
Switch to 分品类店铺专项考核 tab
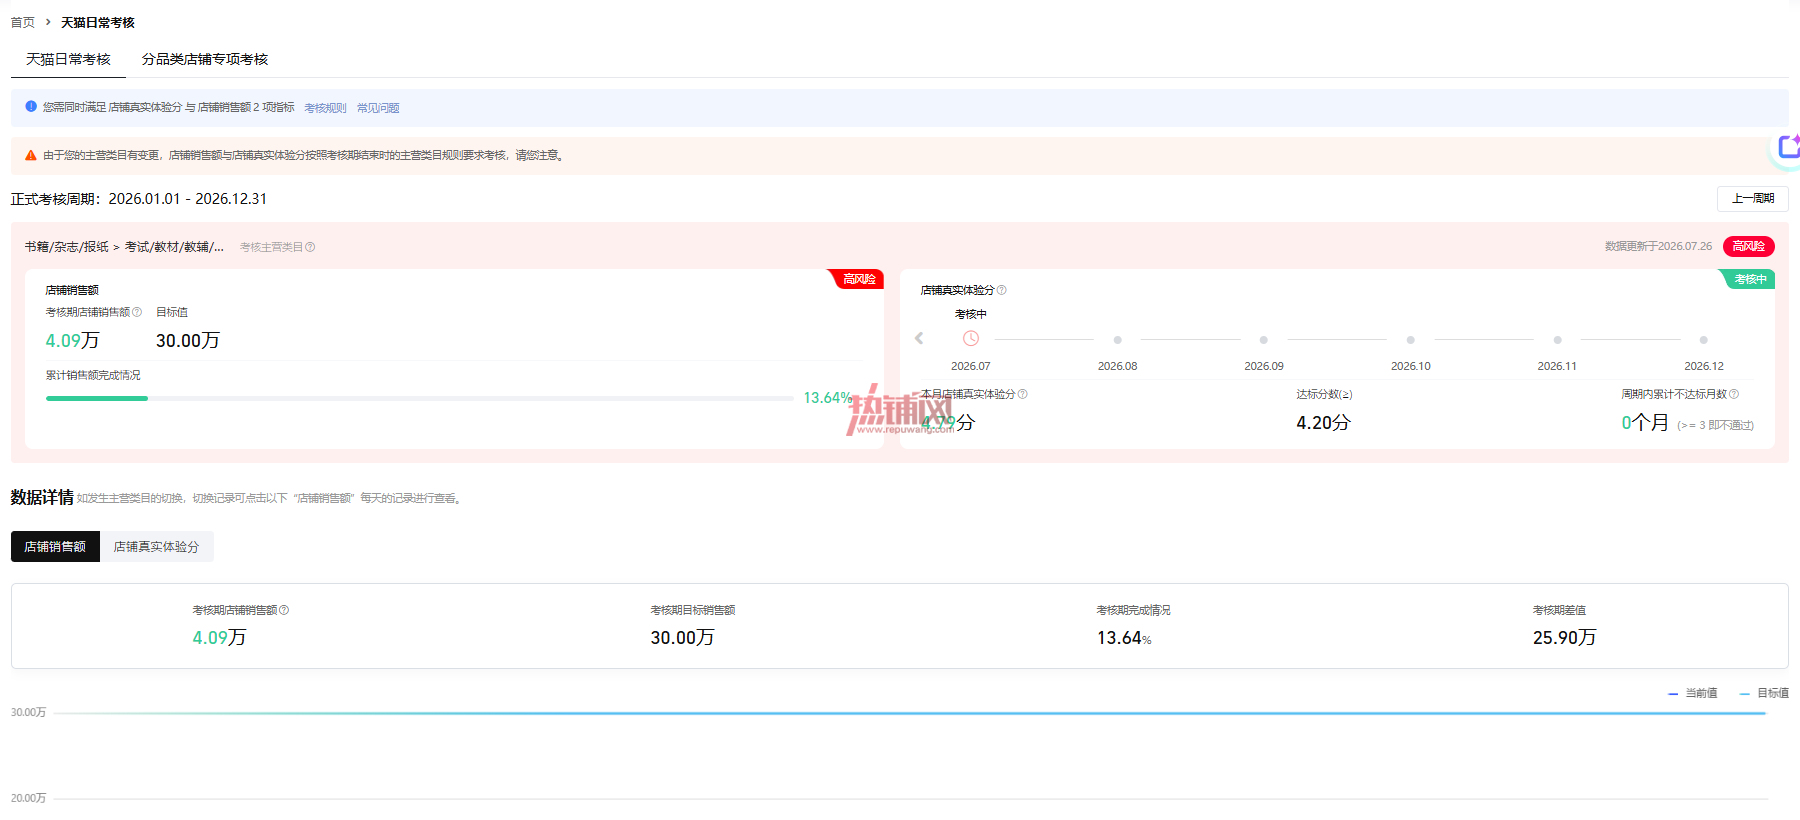coord(205,59)
